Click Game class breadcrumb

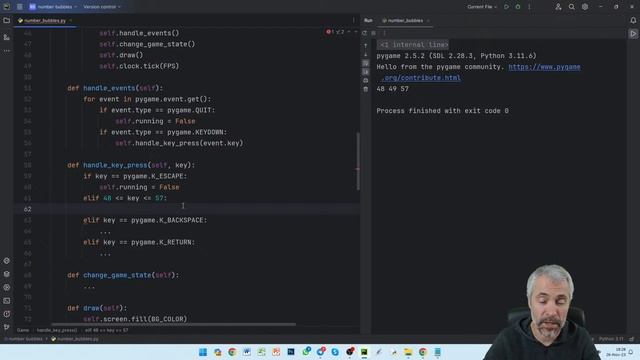[23, 330]
